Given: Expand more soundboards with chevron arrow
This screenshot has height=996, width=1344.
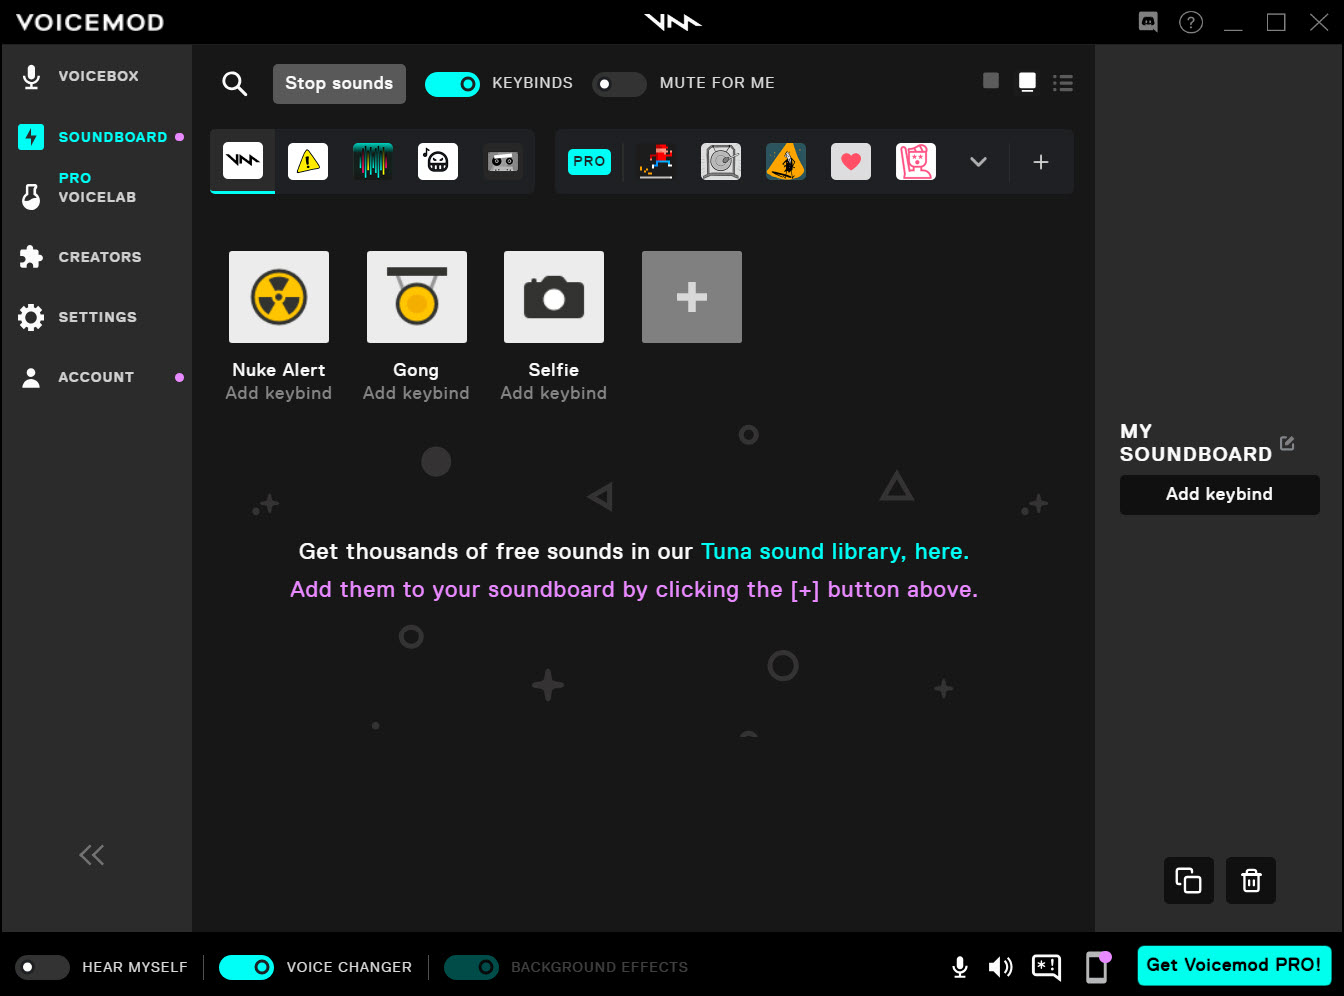Looking at the screenshot, I should (x=978, y=162).
